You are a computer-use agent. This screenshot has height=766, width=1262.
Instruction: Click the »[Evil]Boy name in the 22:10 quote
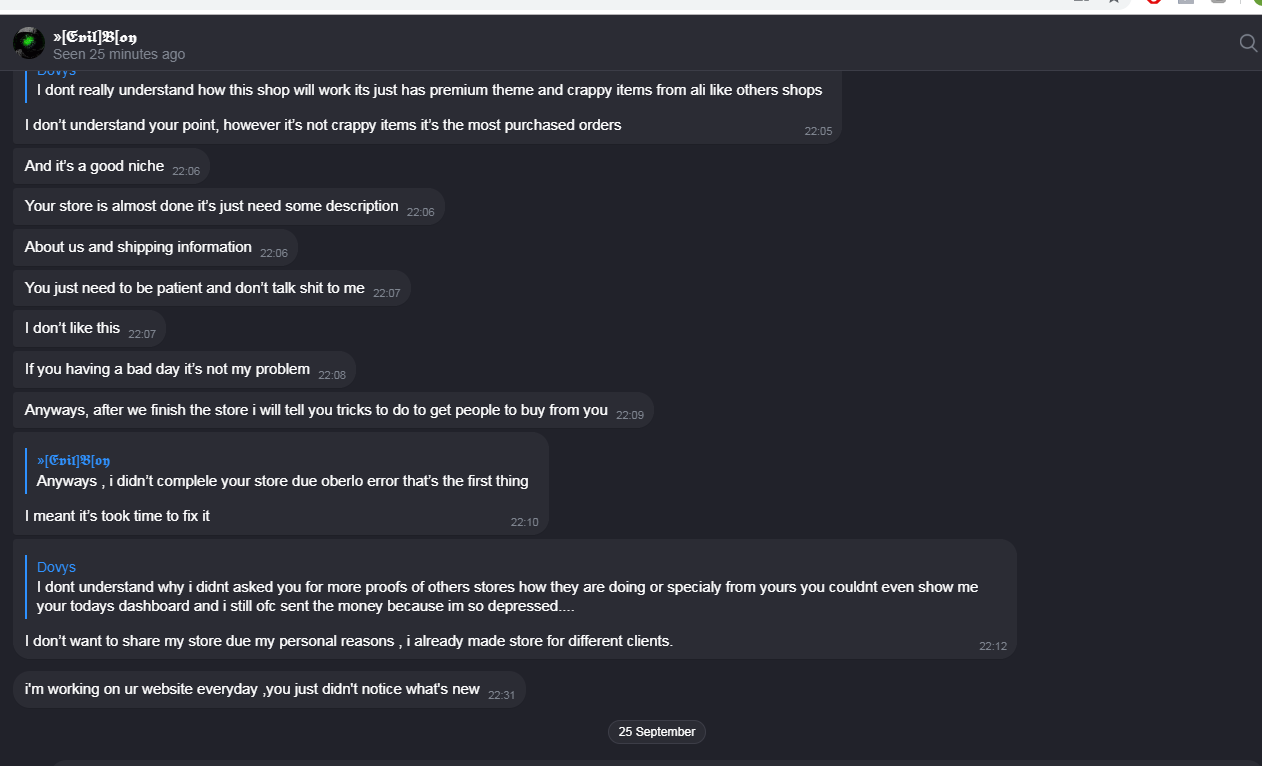[73, 460]
